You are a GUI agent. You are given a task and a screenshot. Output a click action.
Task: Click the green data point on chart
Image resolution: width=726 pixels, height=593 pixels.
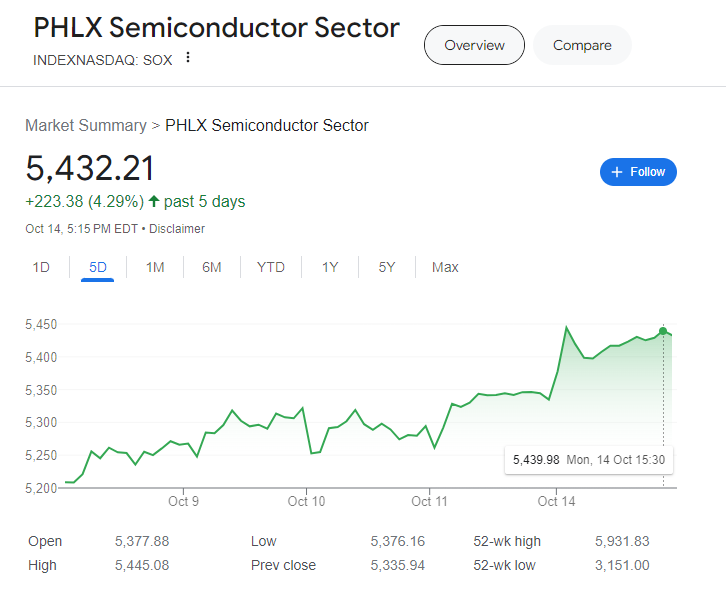coord(663,331)
